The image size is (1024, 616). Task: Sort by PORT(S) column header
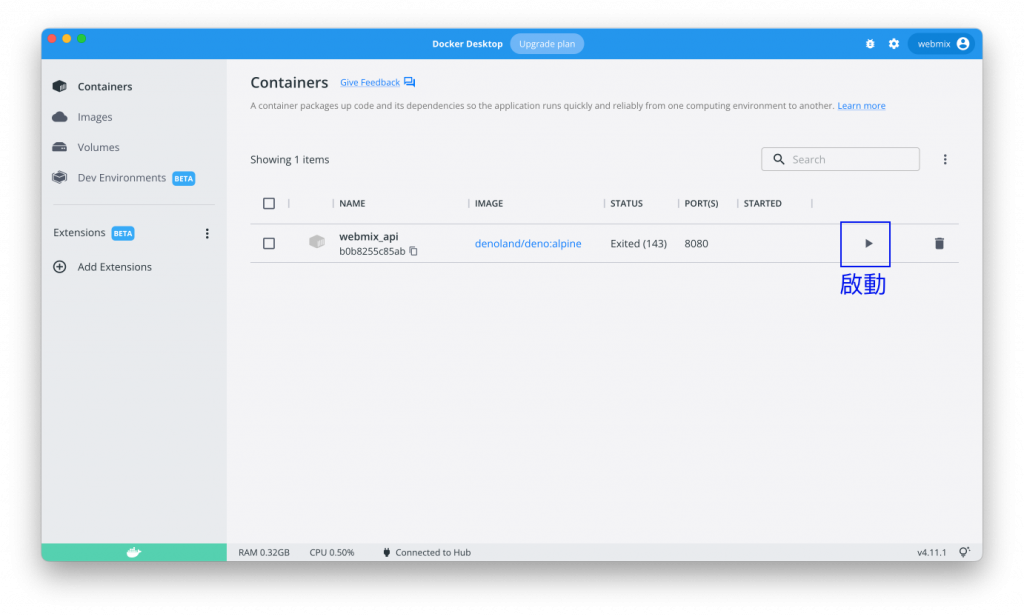tap(701, 203)
